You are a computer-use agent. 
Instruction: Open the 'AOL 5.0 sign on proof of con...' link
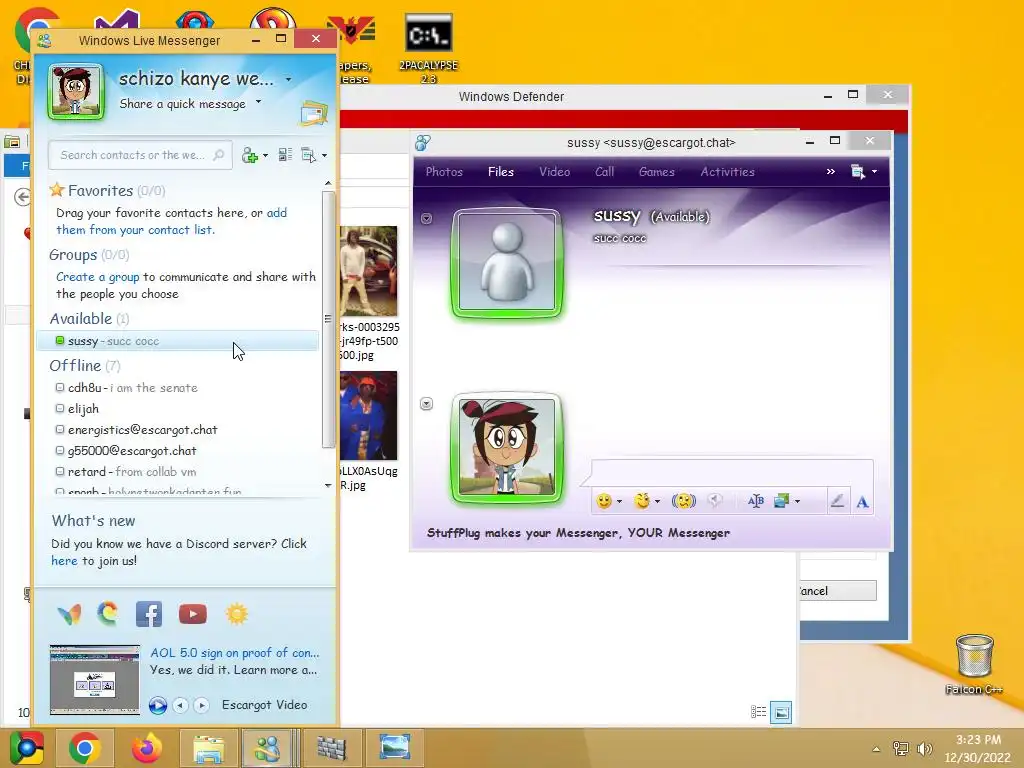[x=234, y=652]
